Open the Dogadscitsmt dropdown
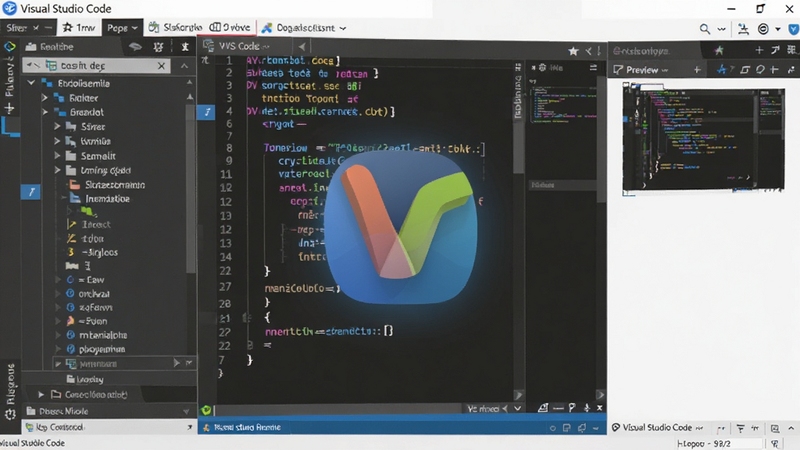 (304, 28)
